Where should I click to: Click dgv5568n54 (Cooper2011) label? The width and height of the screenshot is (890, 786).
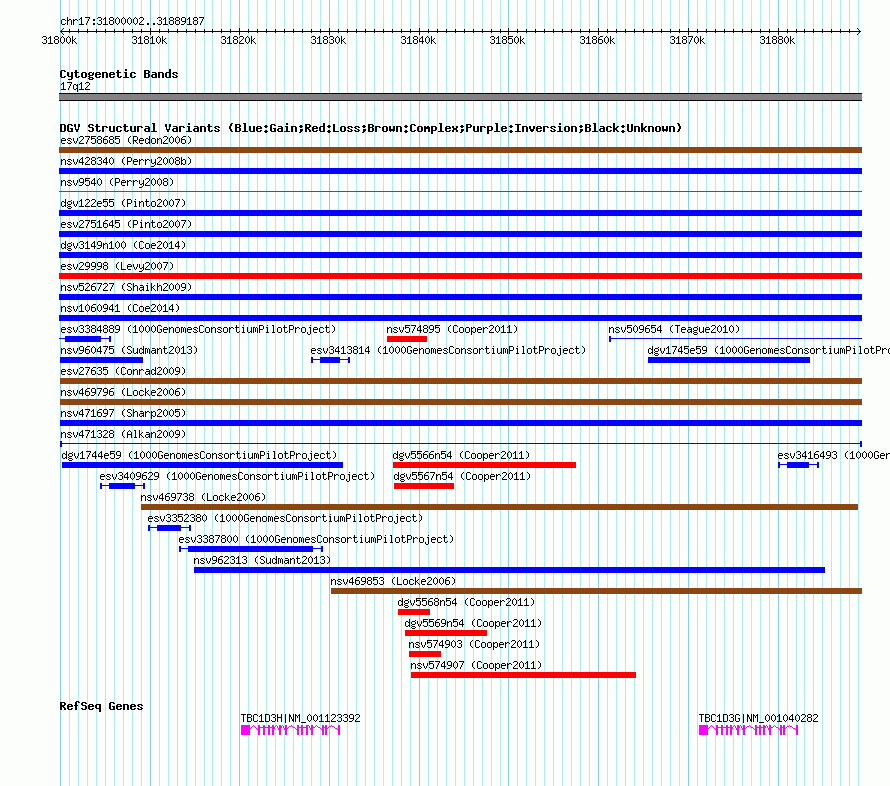pos(466,602)
